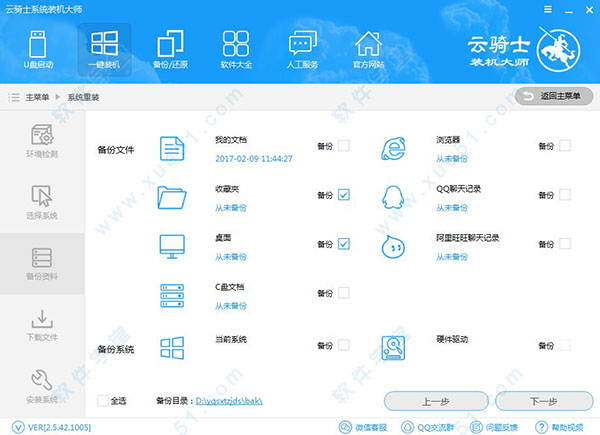The width and height of the screenshot is (600, 435).
Task: Open the 软件大全 tab
Action: click(236, 50)
